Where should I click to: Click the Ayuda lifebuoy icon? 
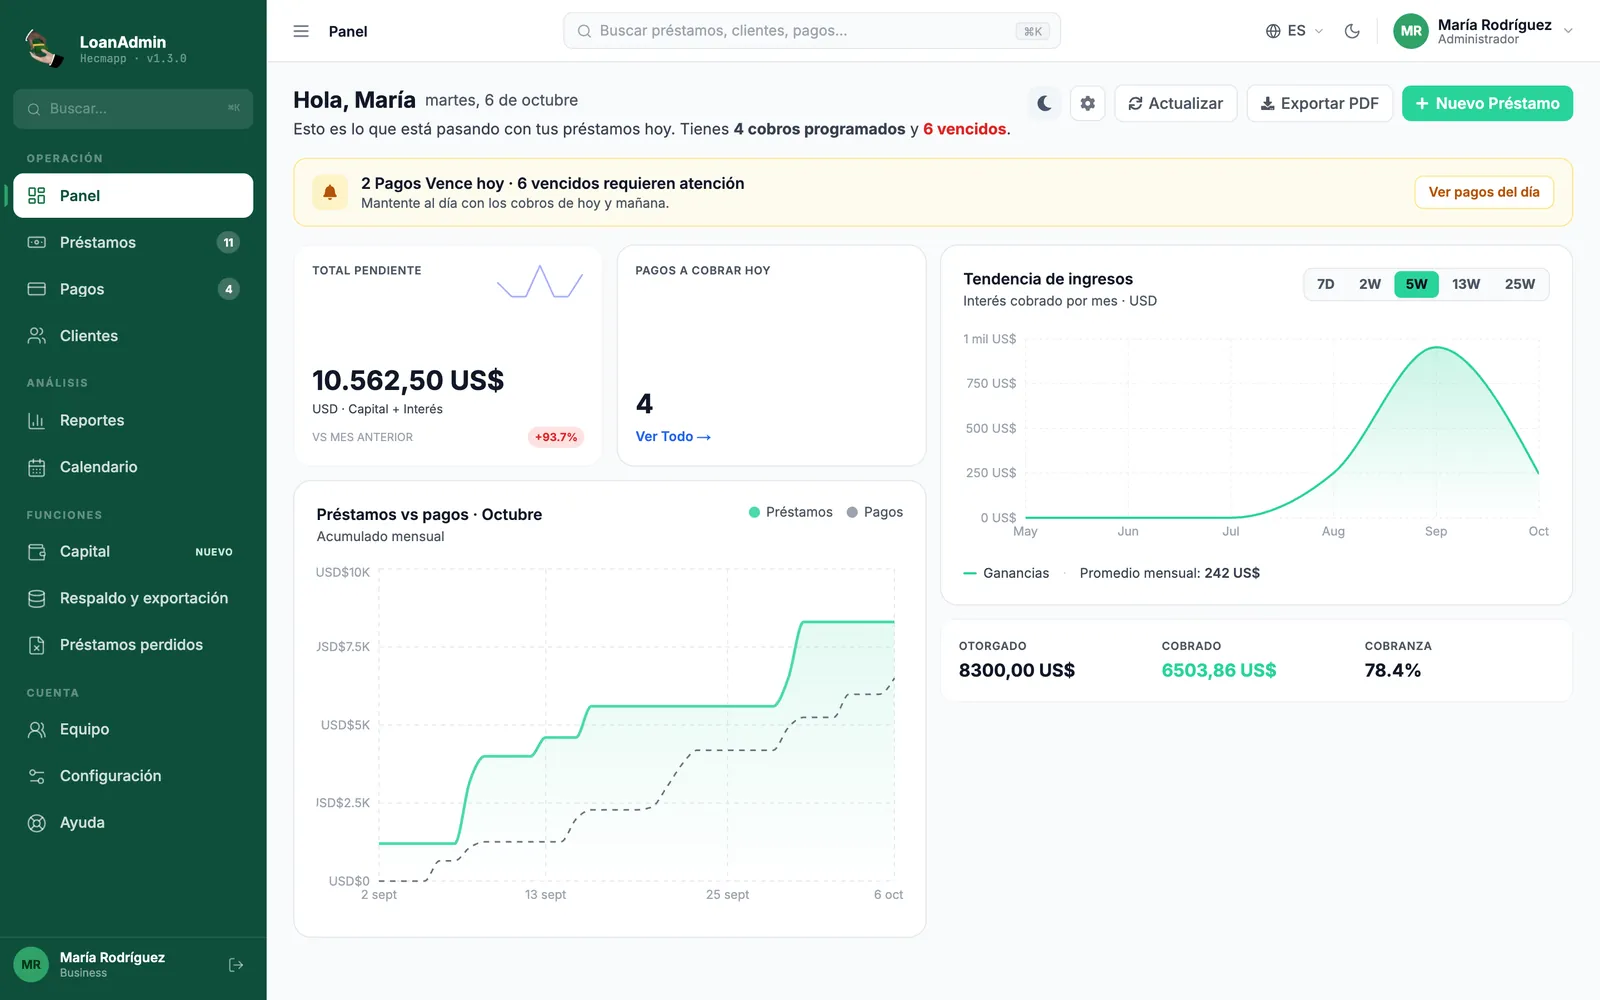point(37,823)
